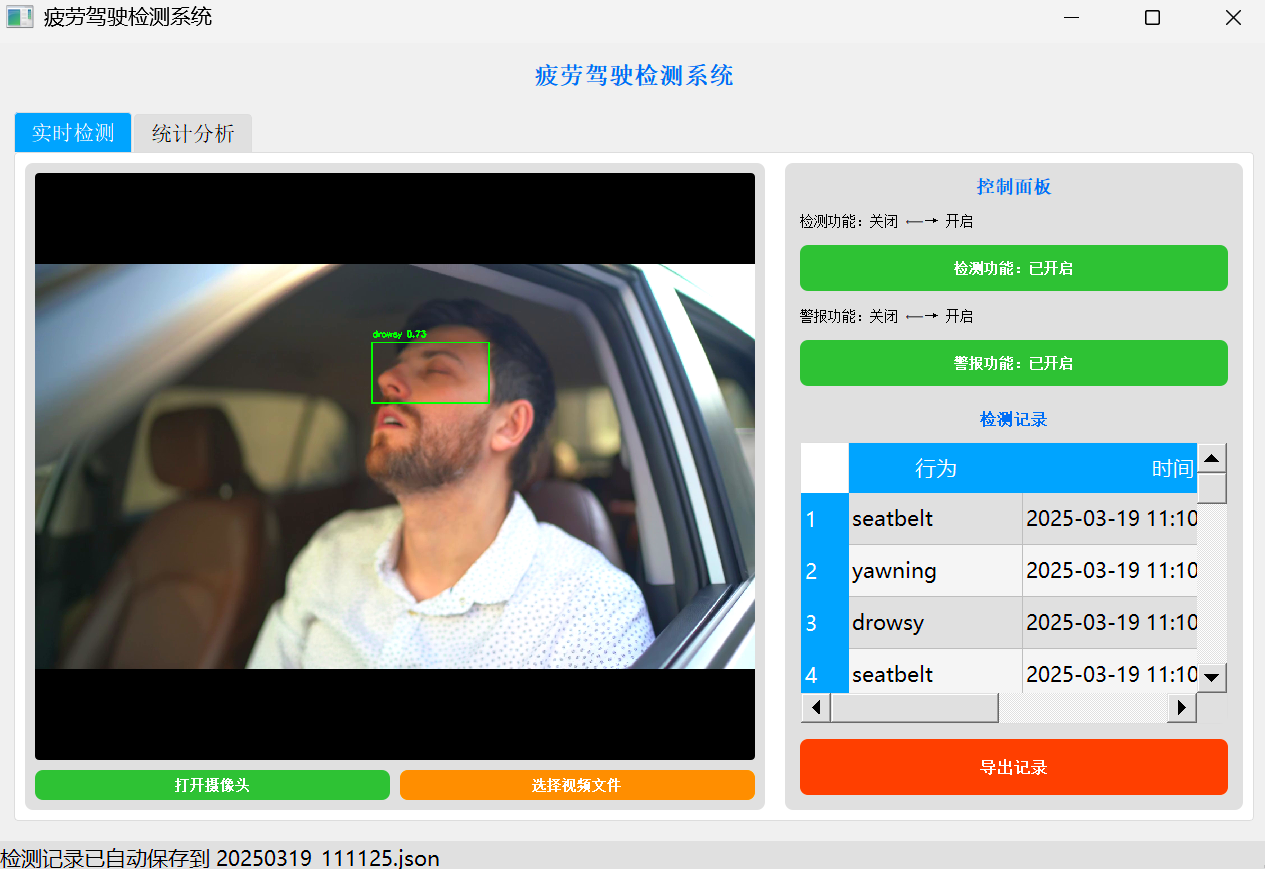Click the table's scroll right arrow
This screenshot has width=1265, height=869.
[x=1182, y=708]
